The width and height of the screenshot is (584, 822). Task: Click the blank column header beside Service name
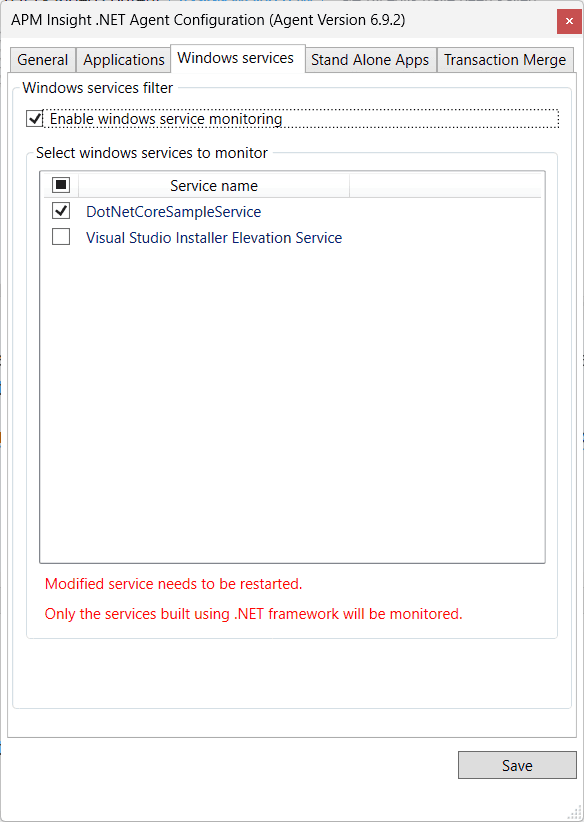click(x=445, y=186)
